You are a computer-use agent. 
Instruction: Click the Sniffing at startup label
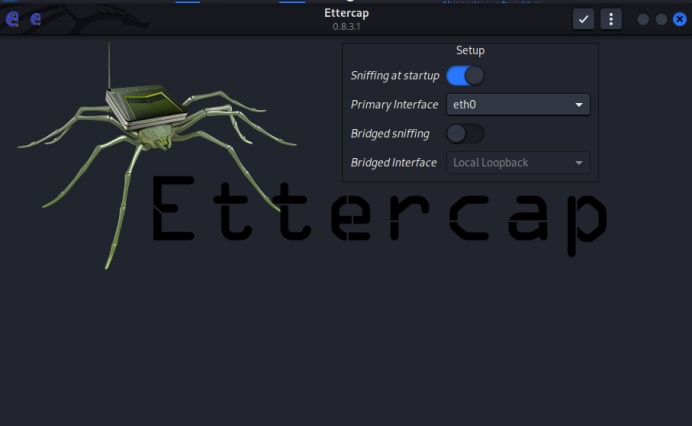click(395, 76)
